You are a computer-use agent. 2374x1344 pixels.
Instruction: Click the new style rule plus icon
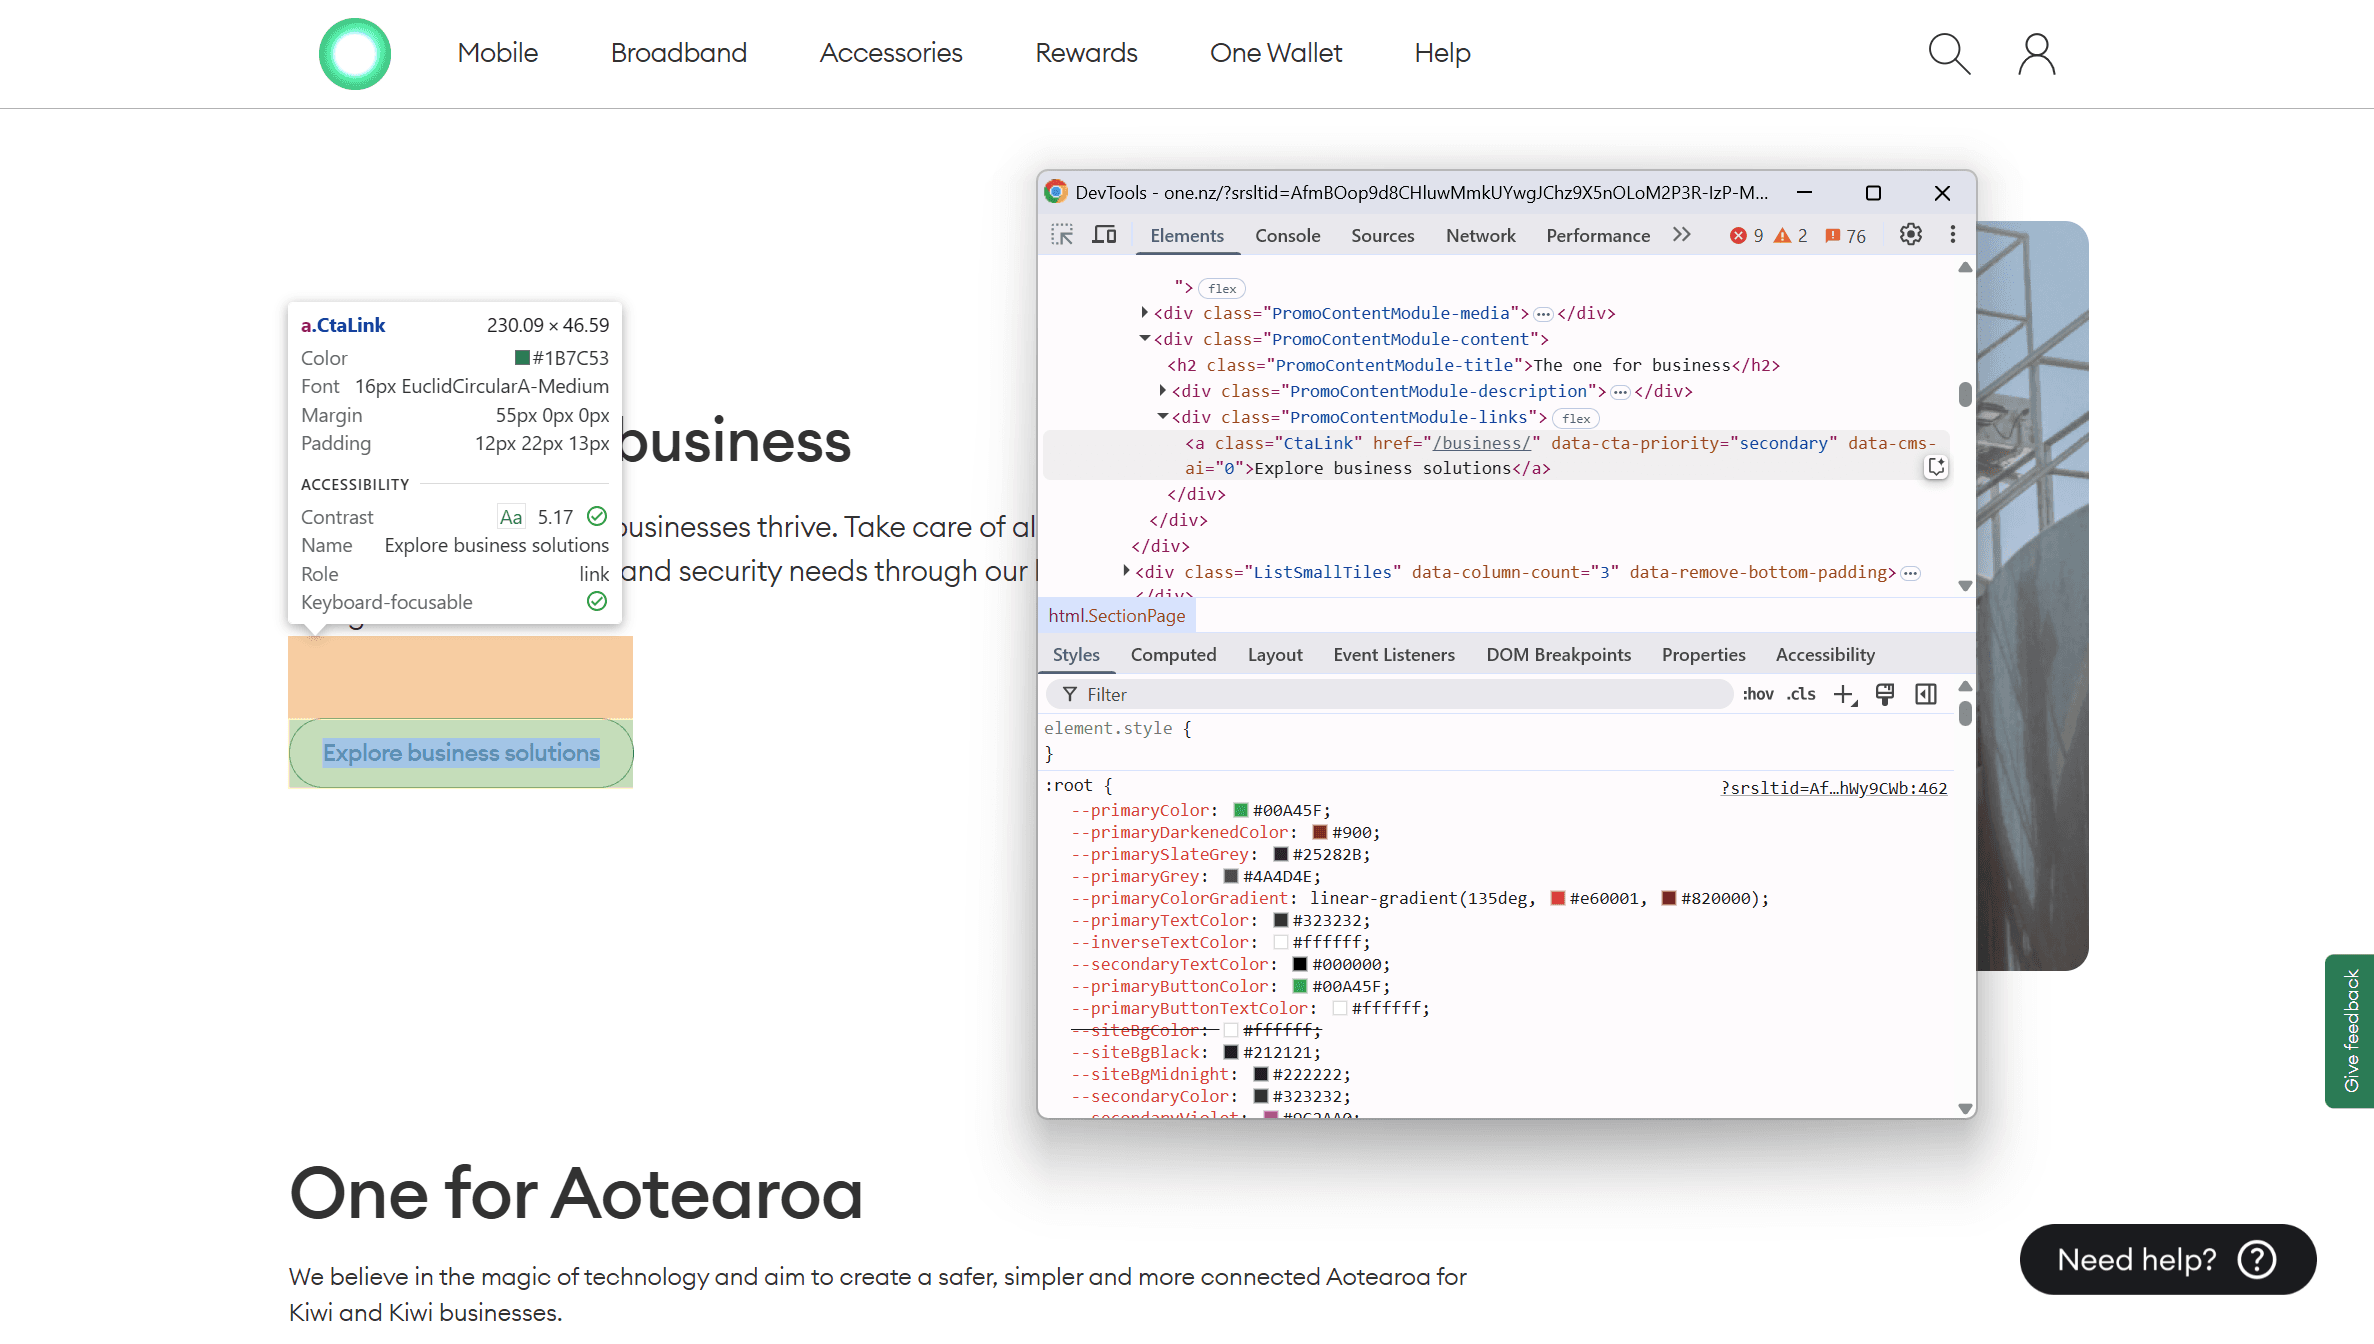1845,695
